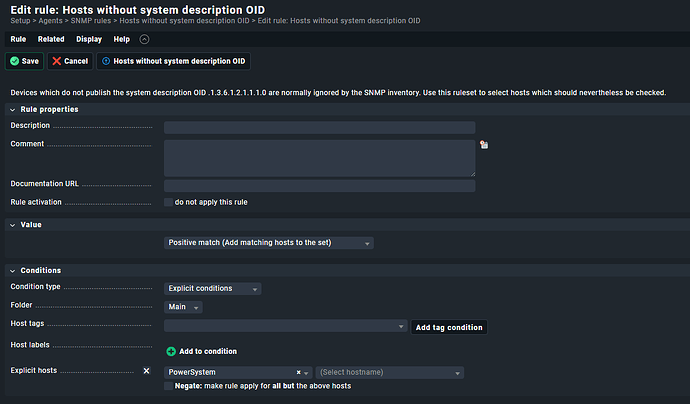This screenshot has width=690, height=404.
Task: Click into the Description text field
Action: [x=319, y=127]
